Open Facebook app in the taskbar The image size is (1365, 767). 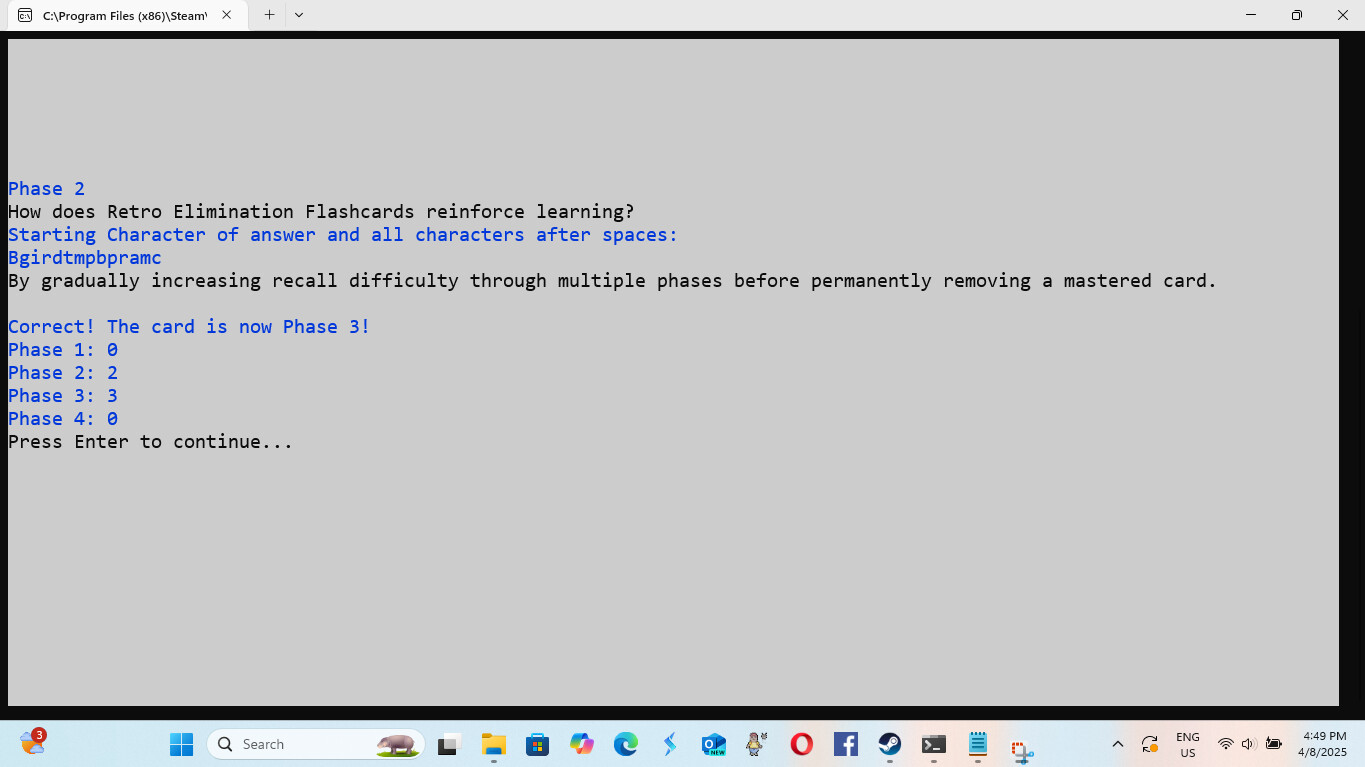(845, 744)
